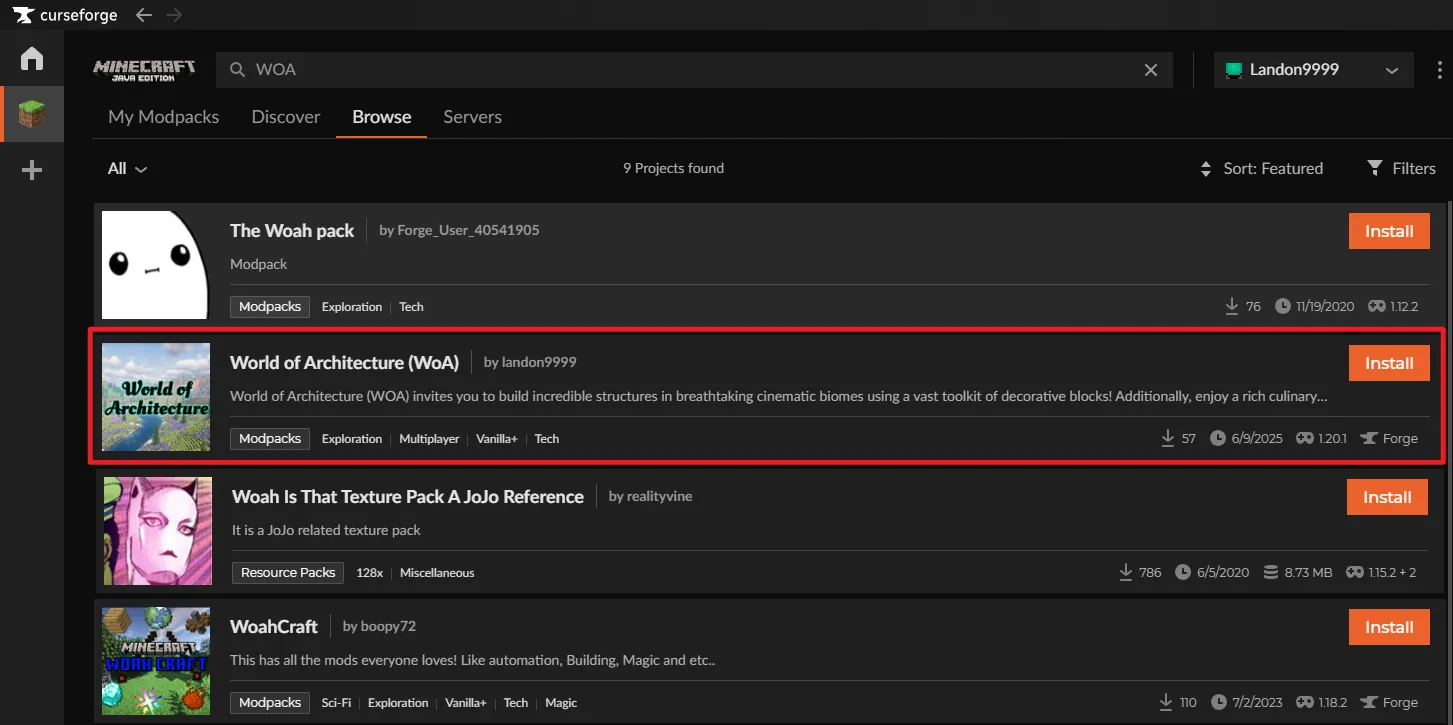Click file size icon beside 8.73 MB

1271,572
